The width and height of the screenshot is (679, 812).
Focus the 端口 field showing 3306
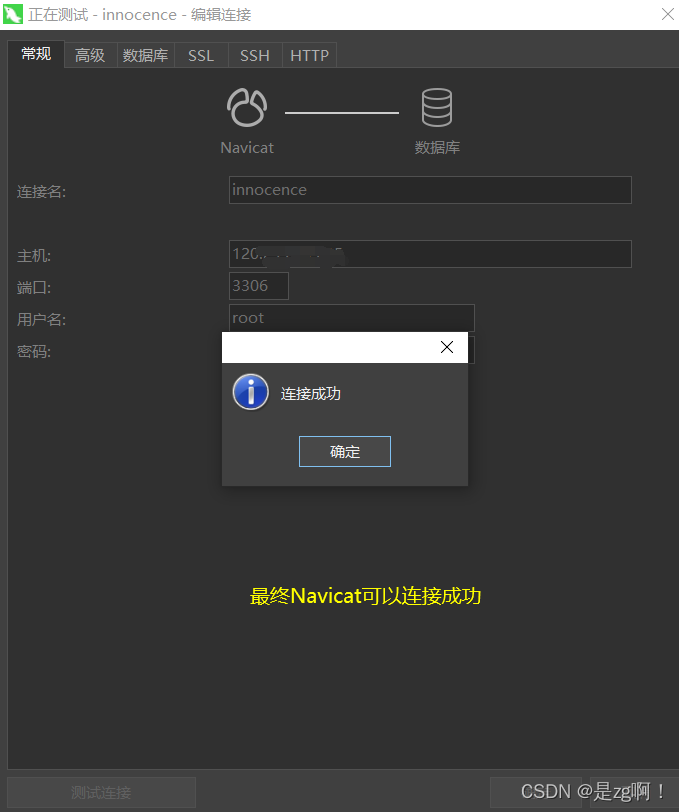[x=259, y=286]
